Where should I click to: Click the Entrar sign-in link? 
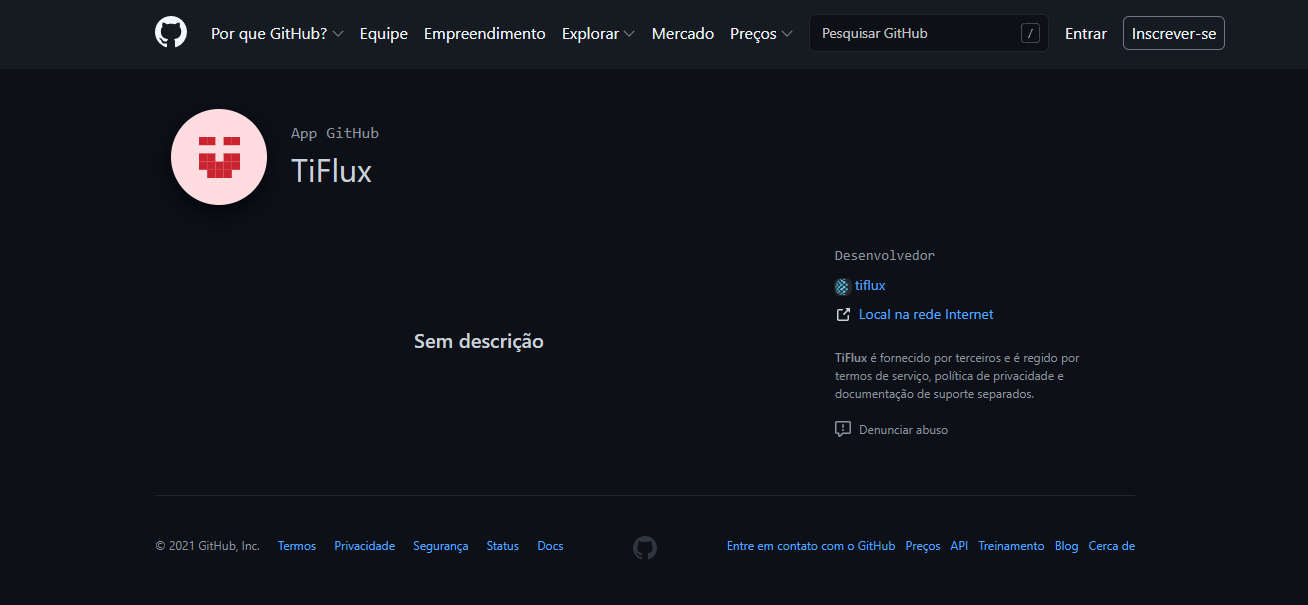click(1086, 34)
